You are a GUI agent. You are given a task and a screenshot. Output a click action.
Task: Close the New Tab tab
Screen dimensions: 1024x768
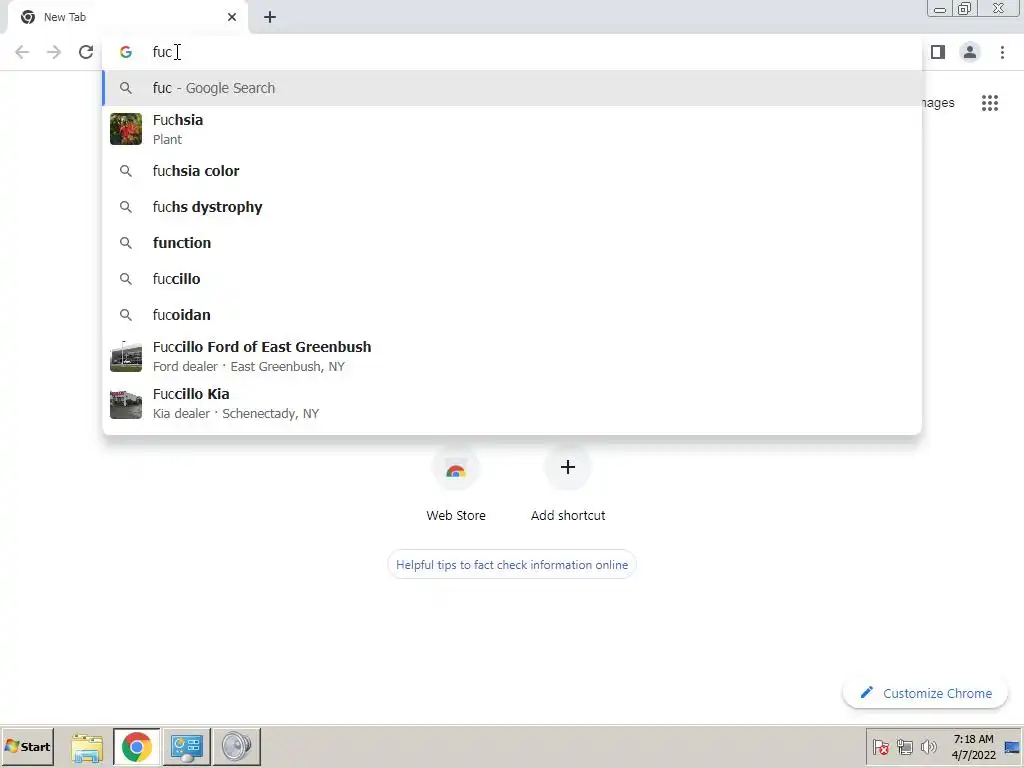pyautogui.click(x=232, y=17)
